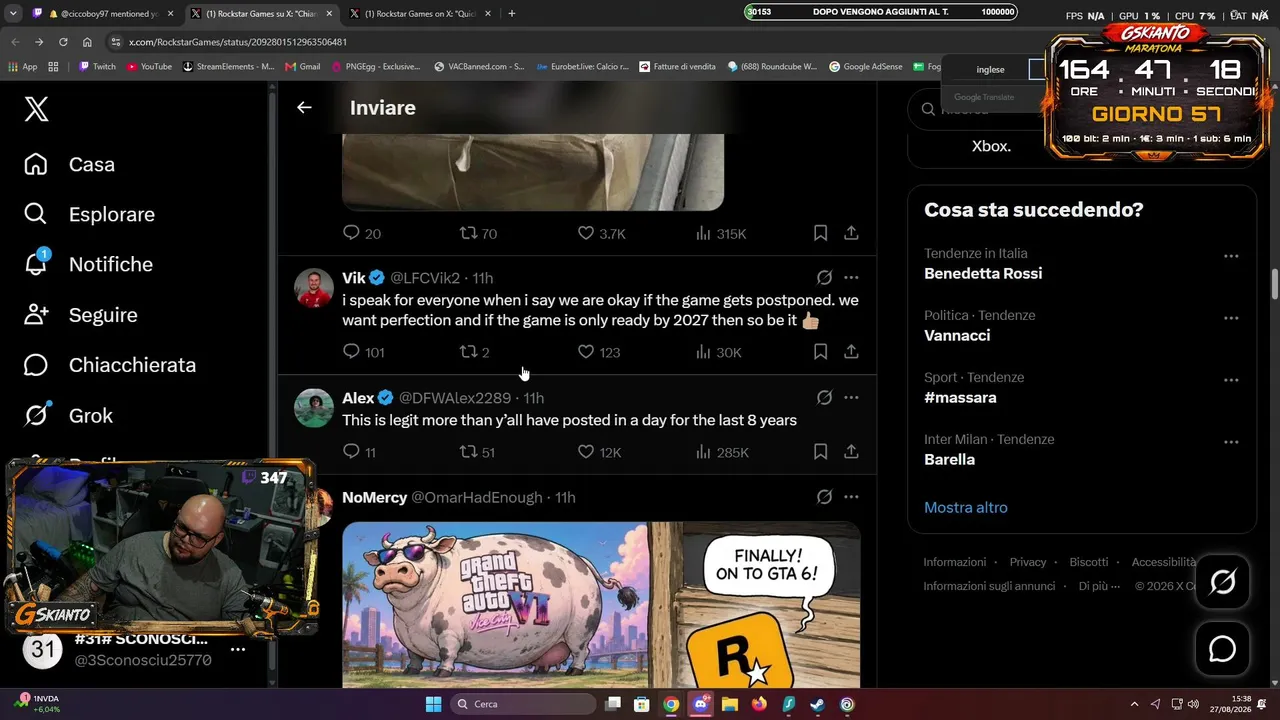
Task: Open the YouTube bookmark
Action: pyautogui.click(x=148, y=67)
